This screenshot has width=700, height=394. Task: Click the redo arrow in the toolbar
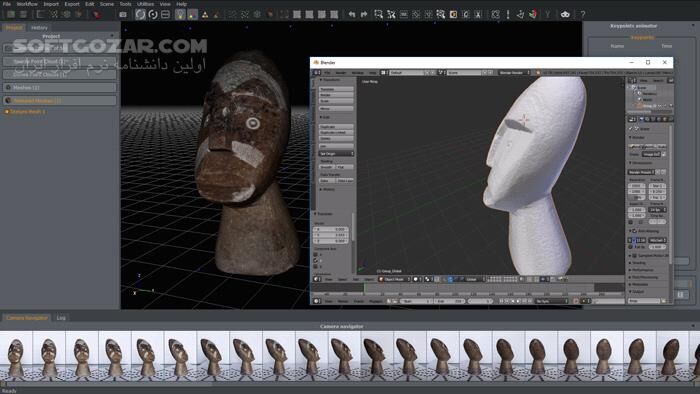(x=364, y=14)
